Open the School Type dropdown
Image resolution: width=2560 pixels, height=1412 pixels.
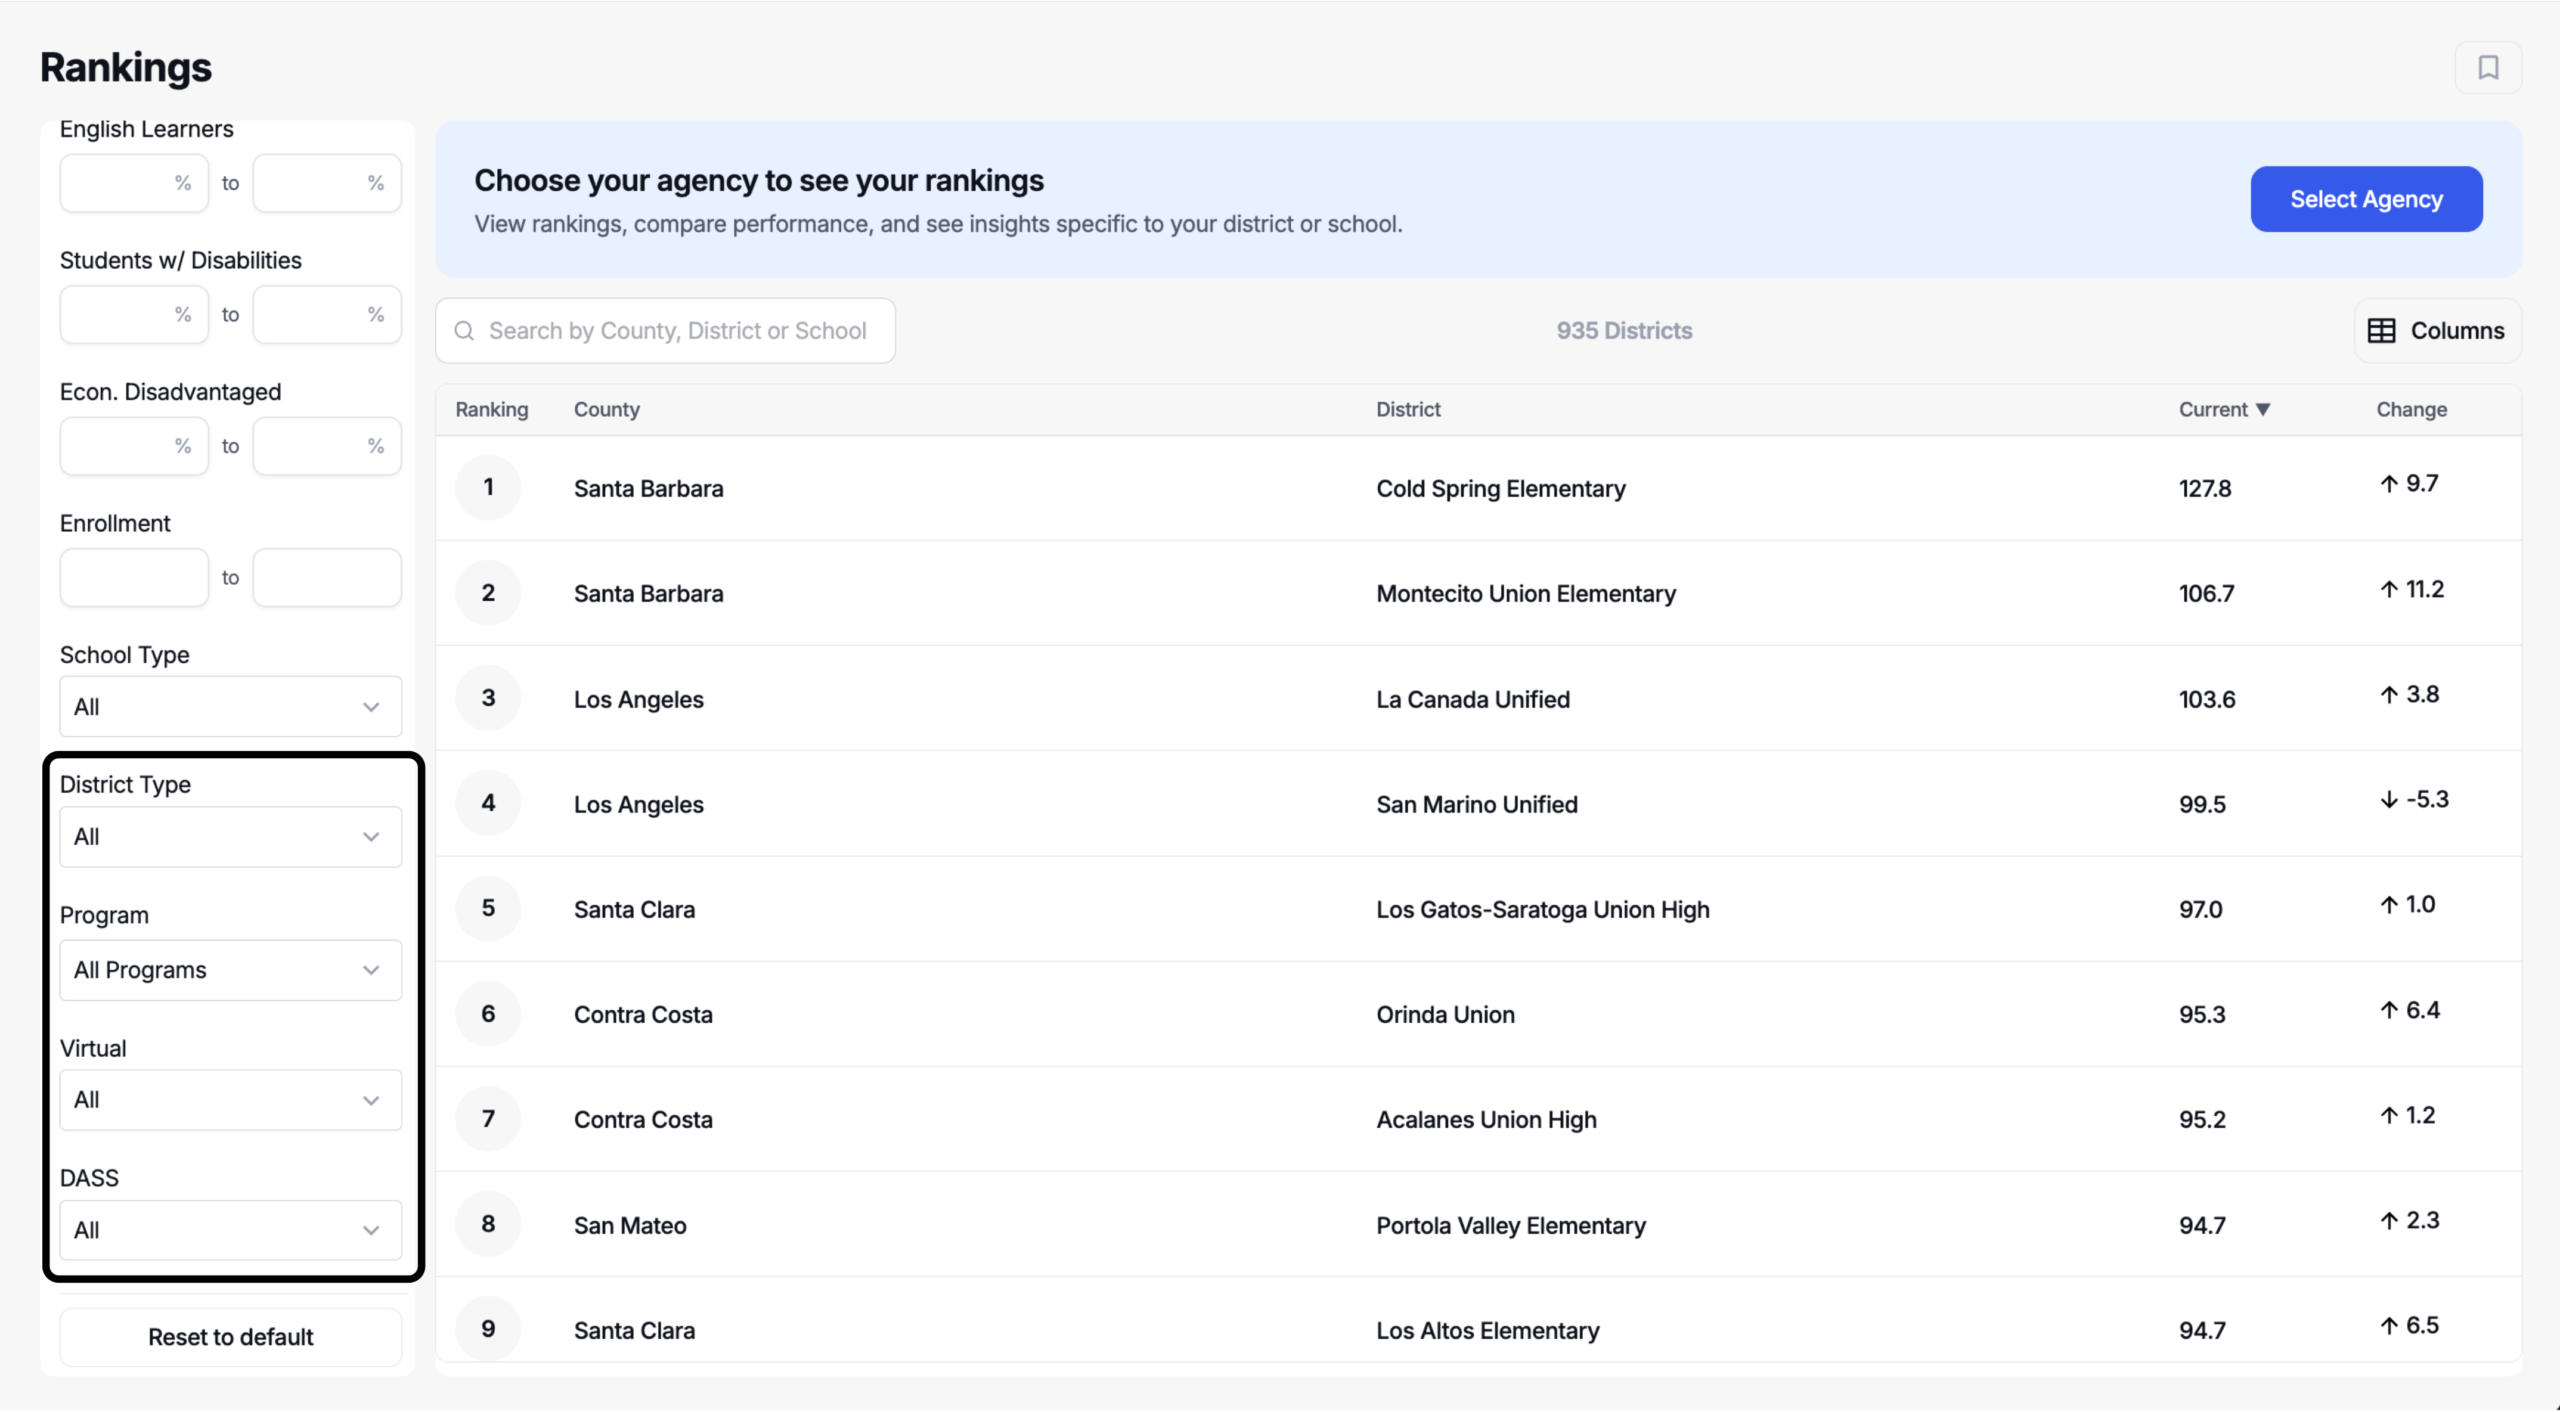(231, 707)
